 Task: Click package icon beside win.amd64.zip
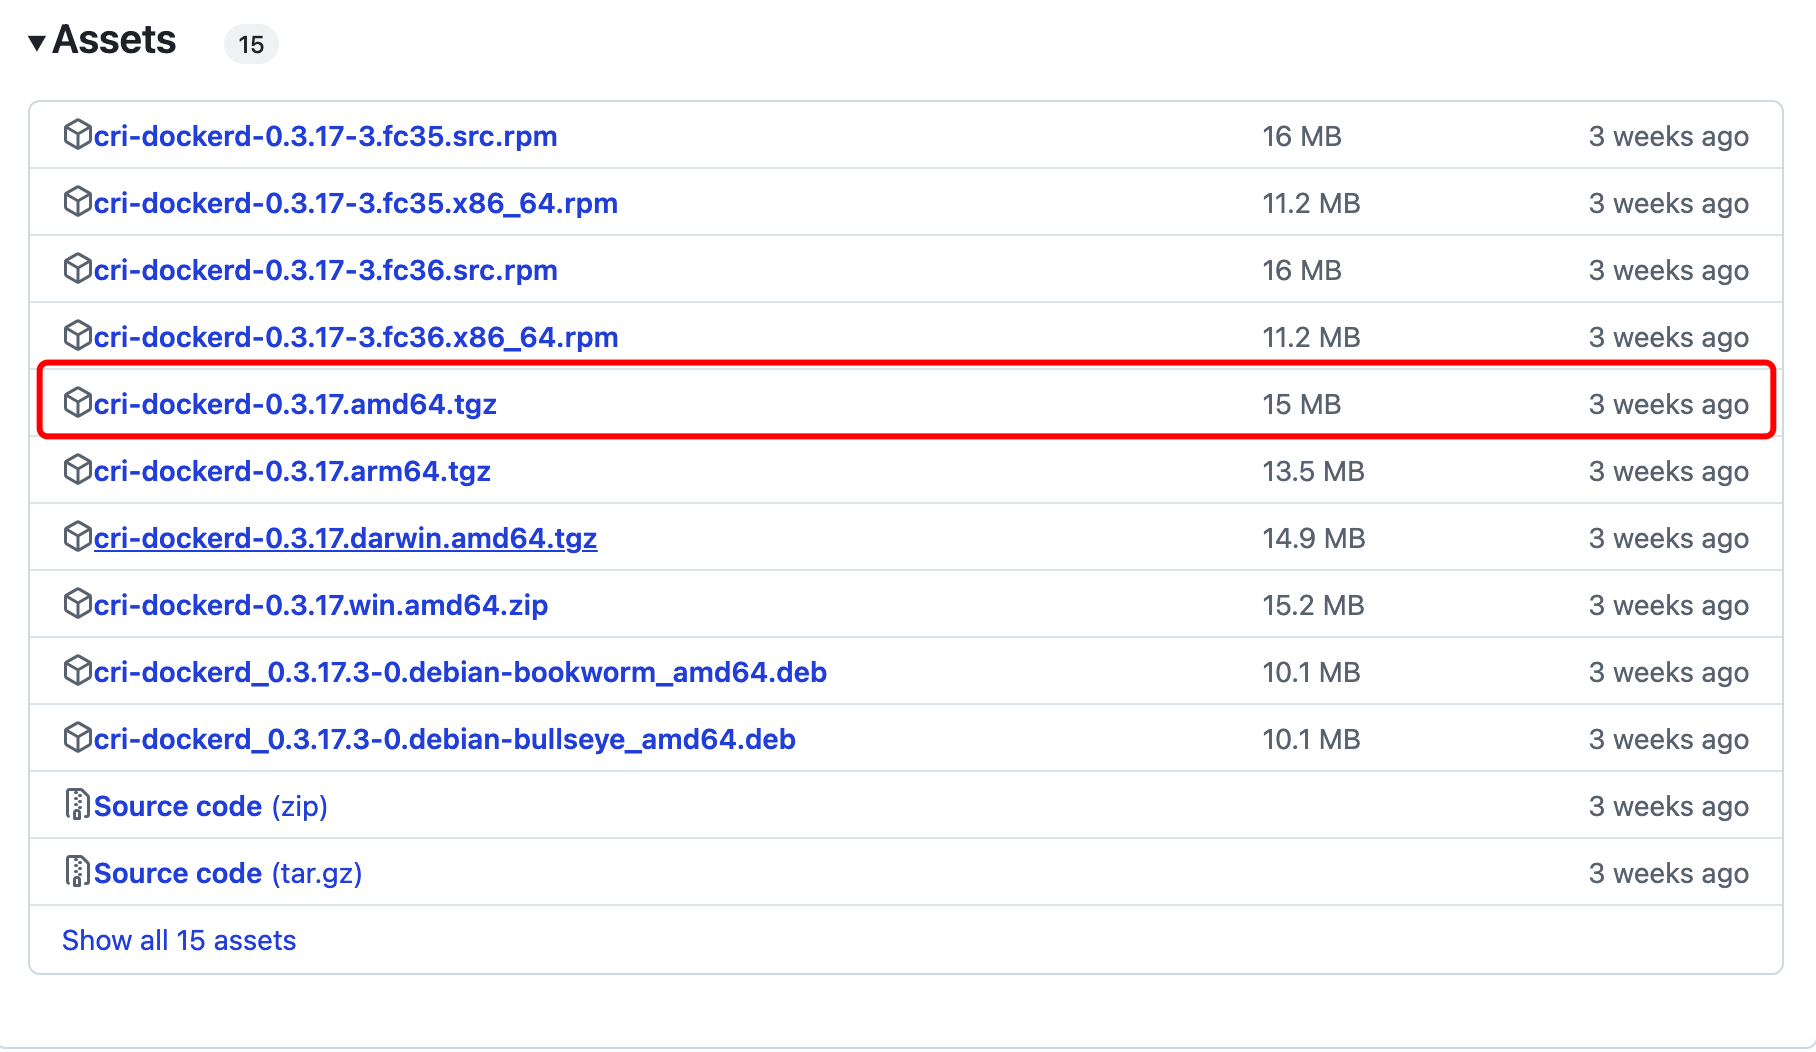point(77,604)
